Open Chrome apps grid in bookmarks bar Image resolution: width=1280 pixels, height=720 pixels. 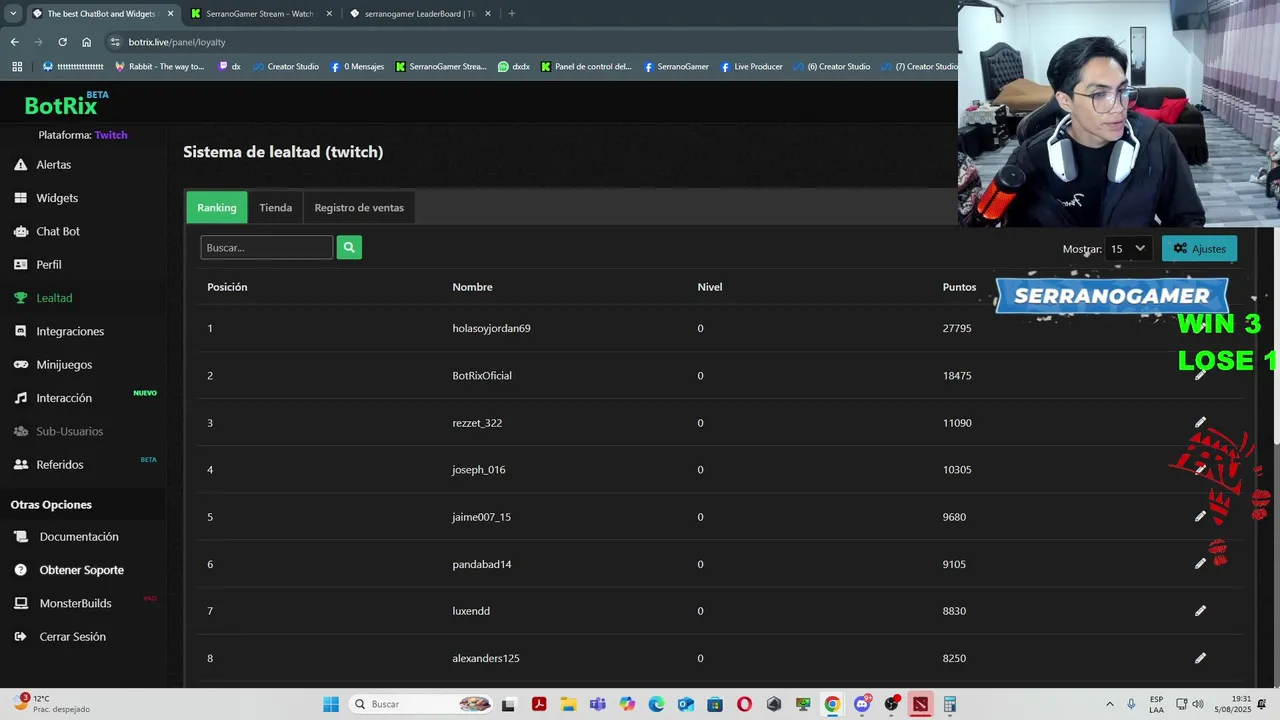[x=17, y=67]
